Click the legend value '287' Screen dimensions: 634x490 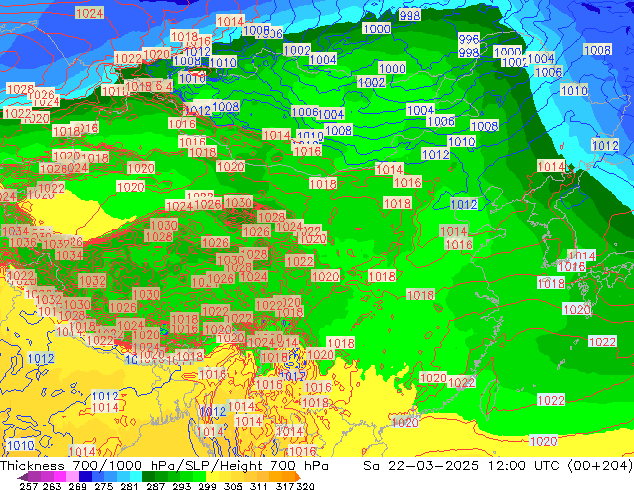click(x=155, y=486)
